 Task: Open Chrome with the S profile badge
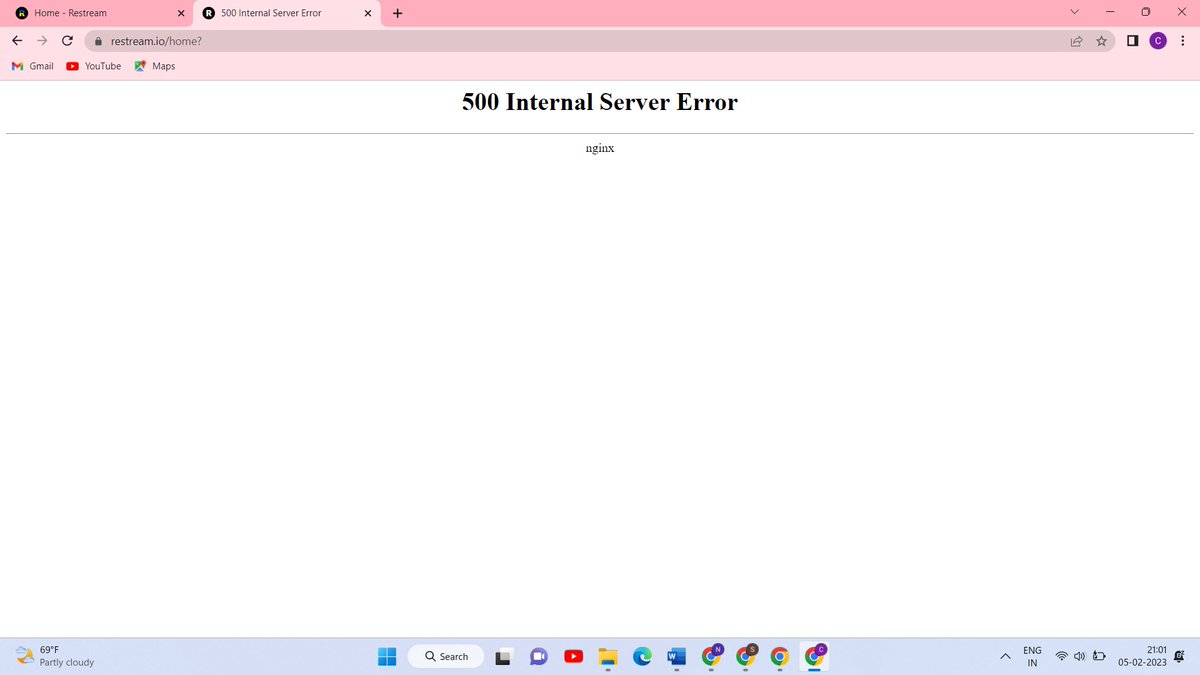click(x=746, y=656)
